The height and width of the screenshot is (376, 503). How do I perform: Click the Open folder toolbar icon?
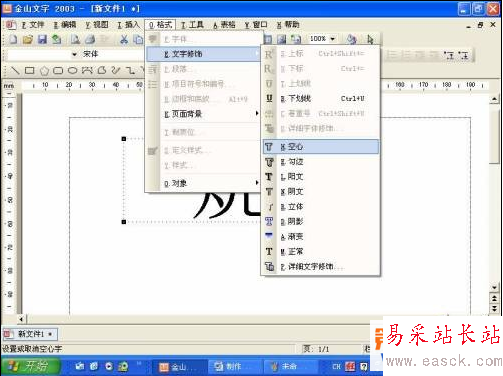click(28, 40)
